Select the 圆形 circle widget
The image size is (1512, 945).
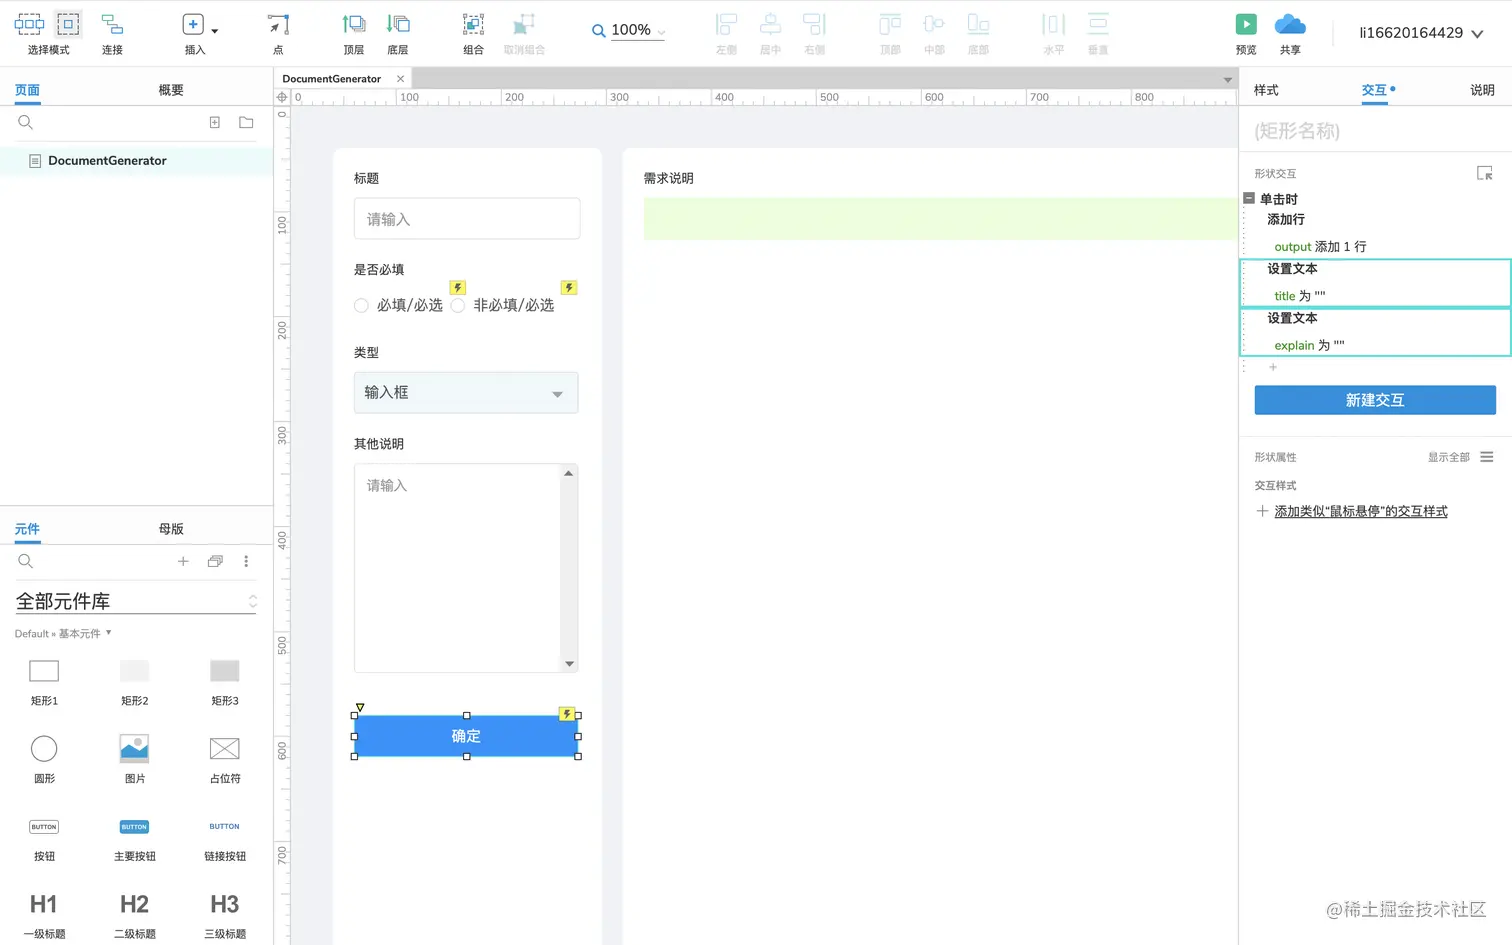tap(44, 759)
